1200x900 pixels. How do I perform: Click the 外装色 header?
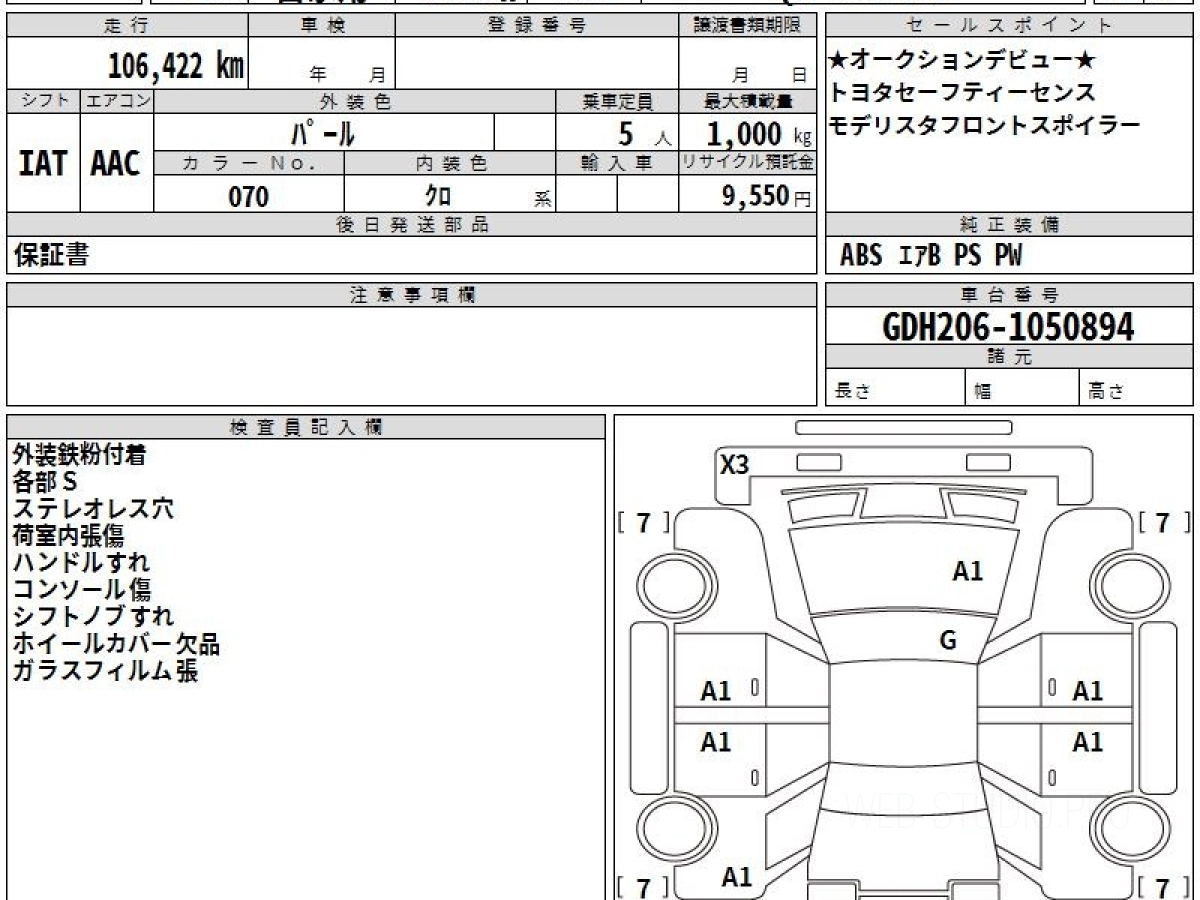(355, 101)
